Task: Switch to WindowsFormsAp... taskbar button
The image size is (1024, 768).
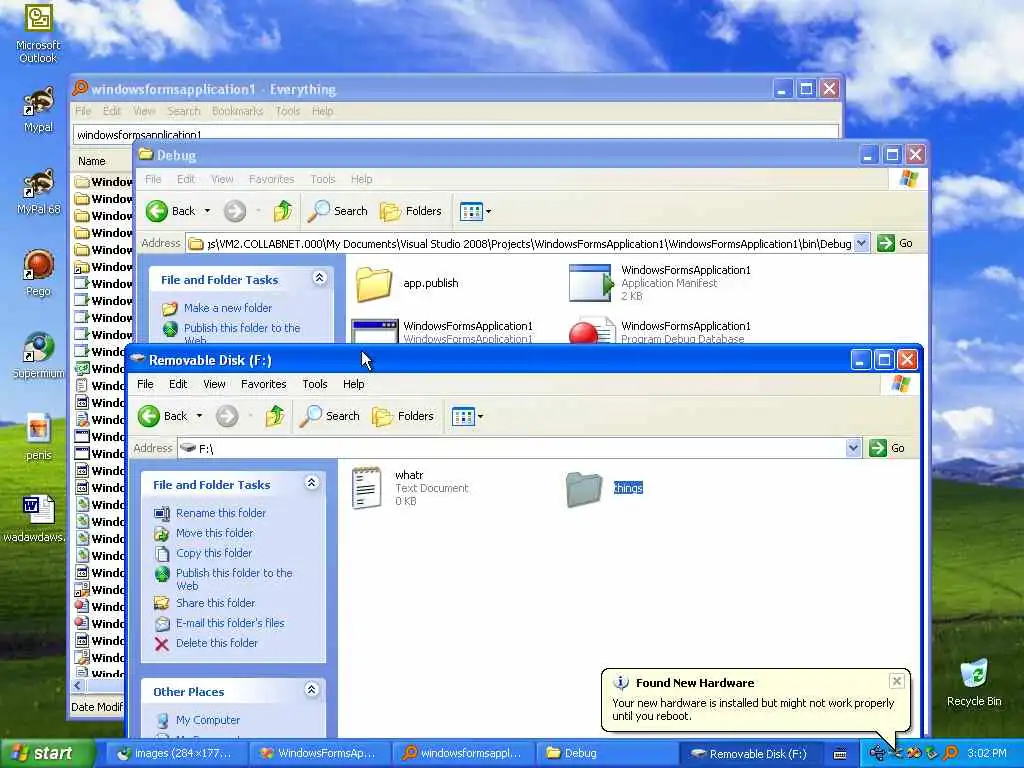Action: (x=319, y=754)
